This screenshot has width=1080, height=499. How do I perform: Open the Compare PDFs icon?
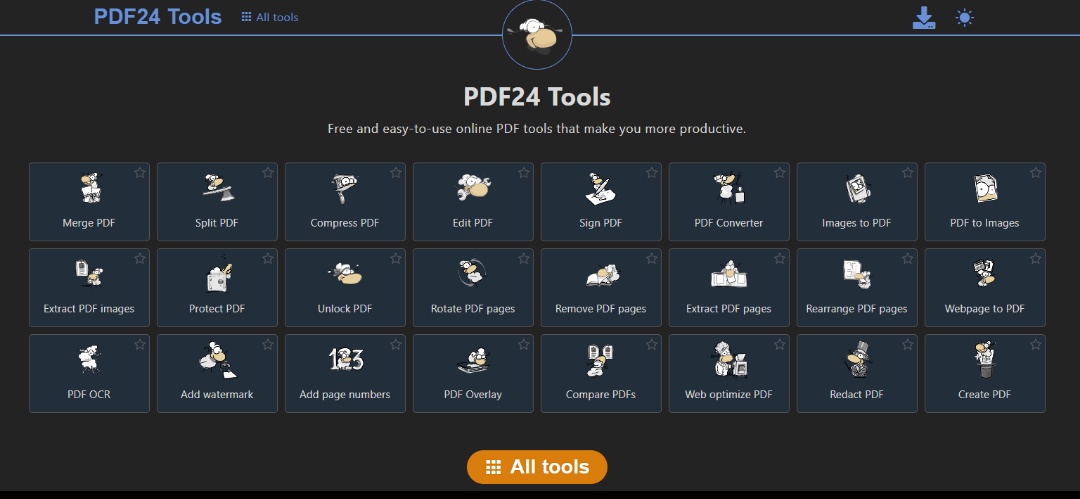(x=601, y=360)
